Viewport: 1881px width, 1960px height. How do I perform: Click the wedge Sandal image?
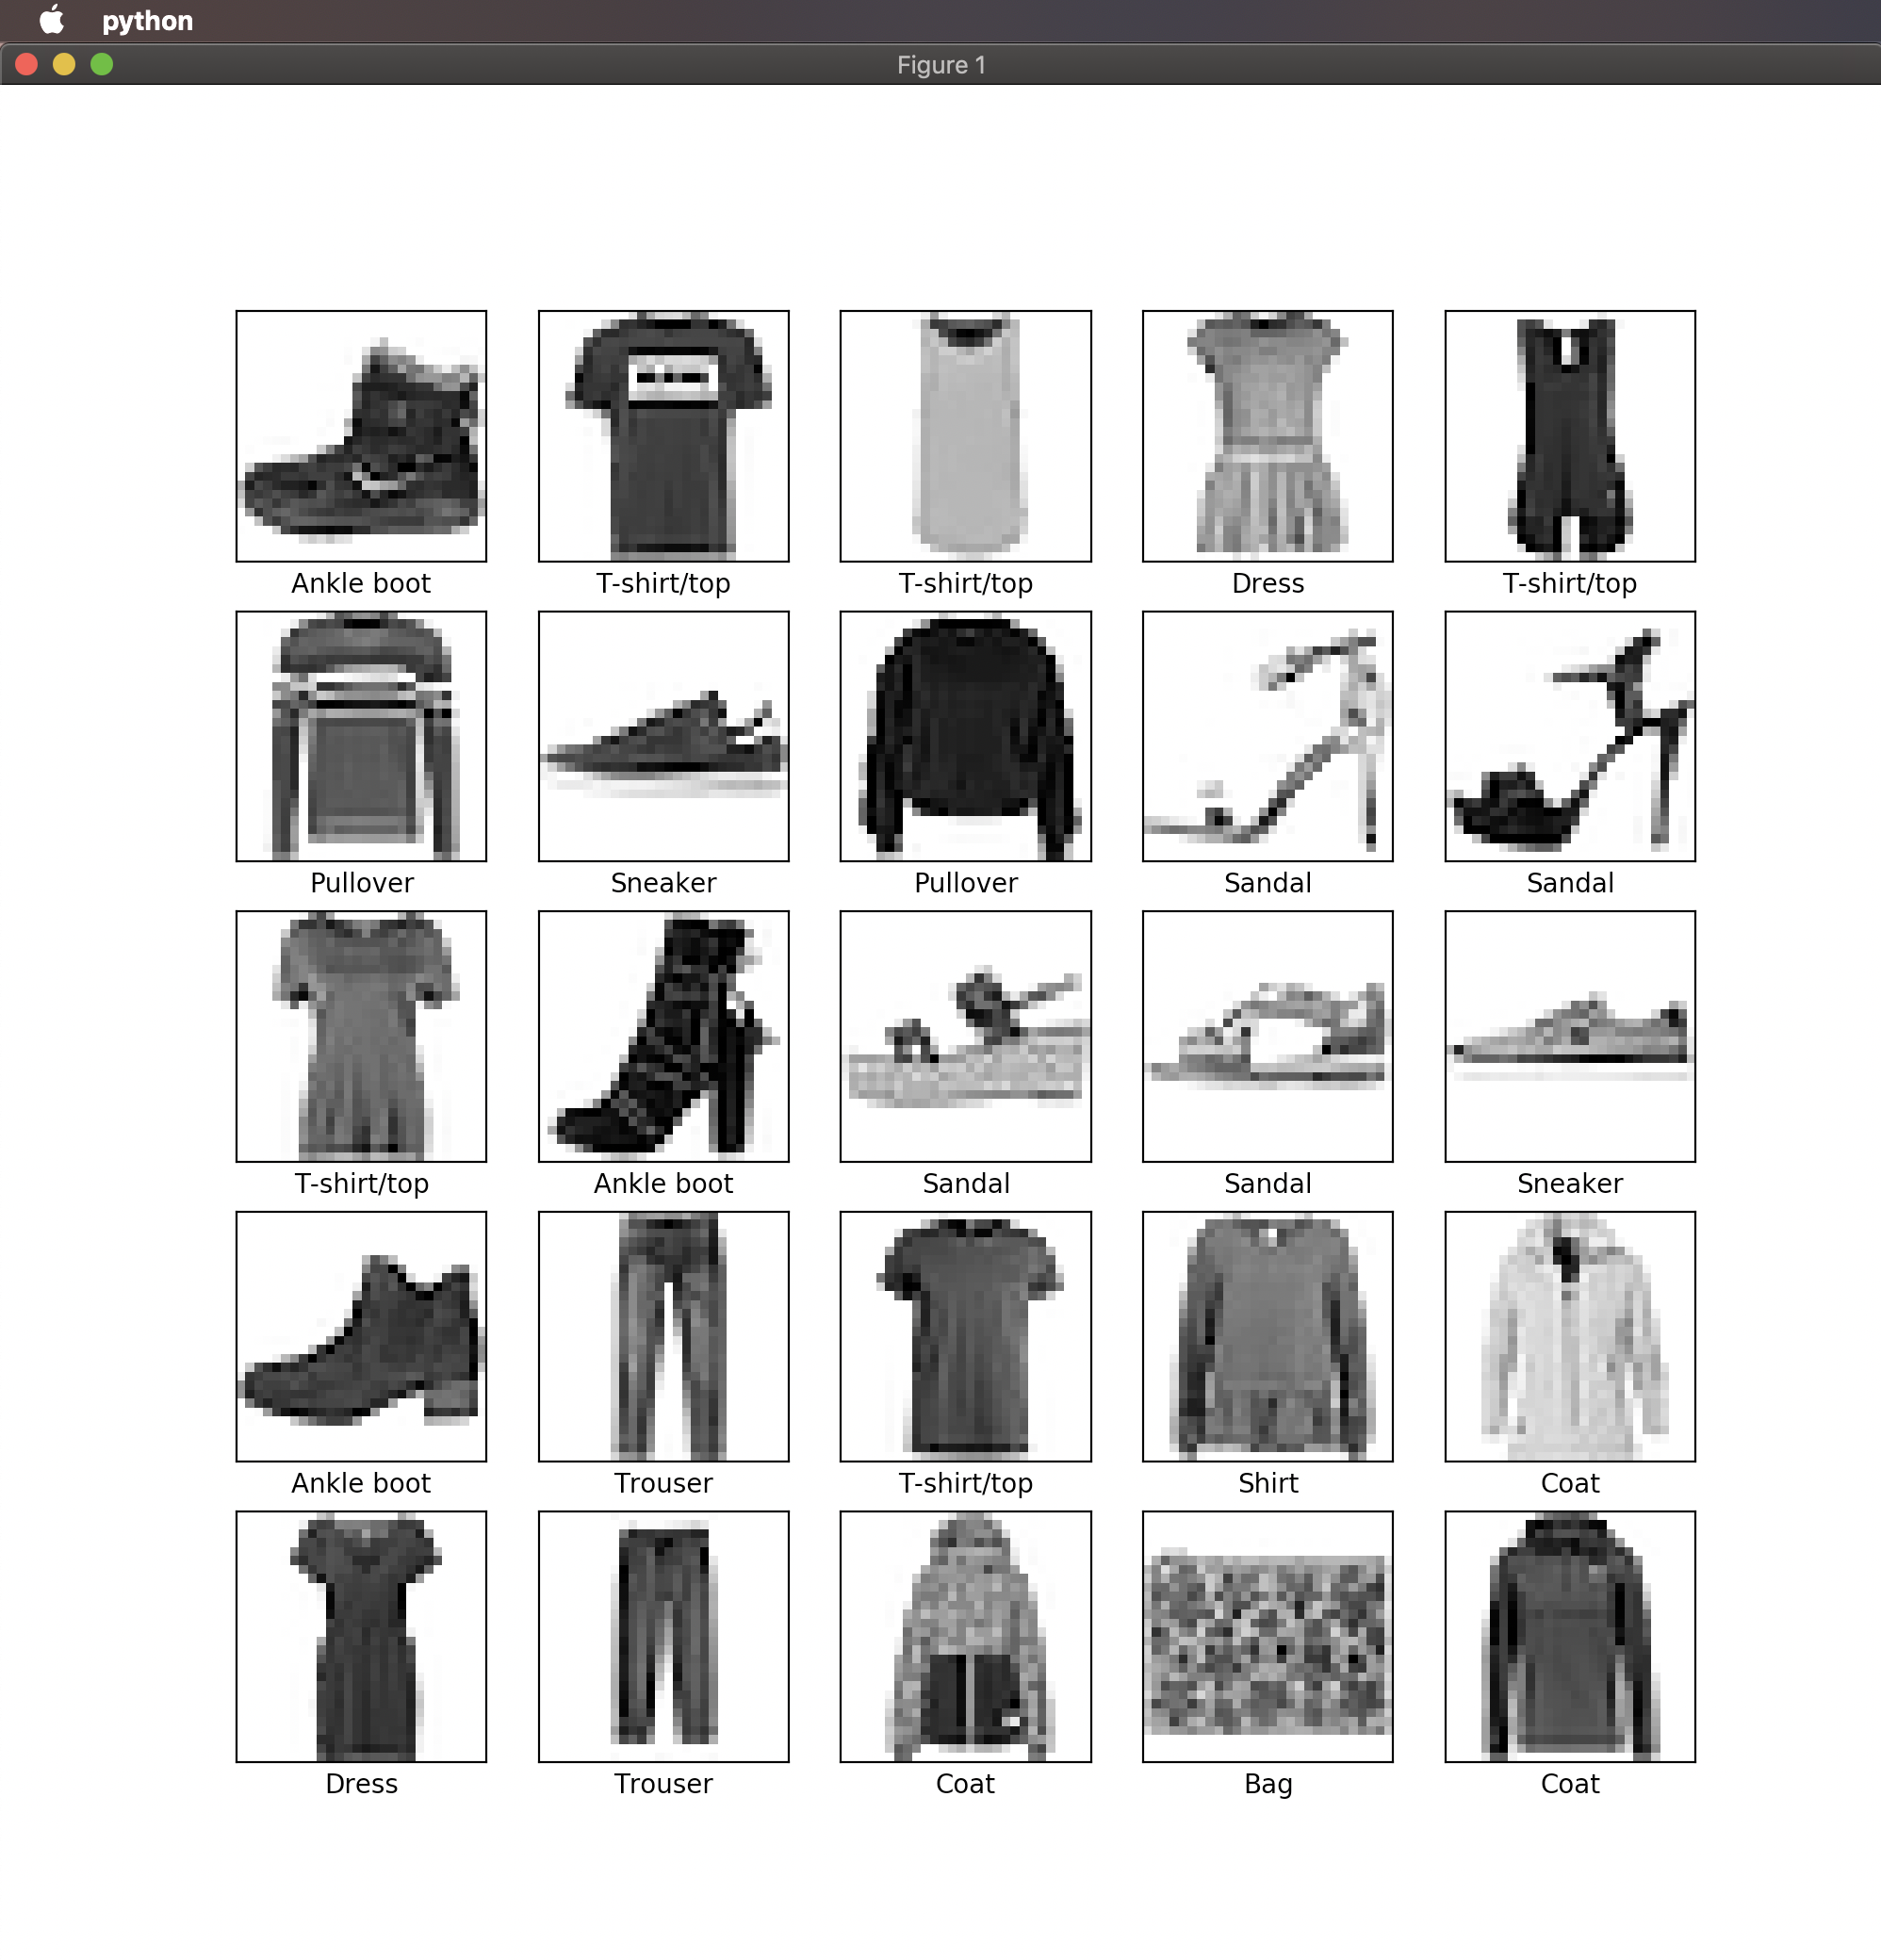pos(965,1036)
